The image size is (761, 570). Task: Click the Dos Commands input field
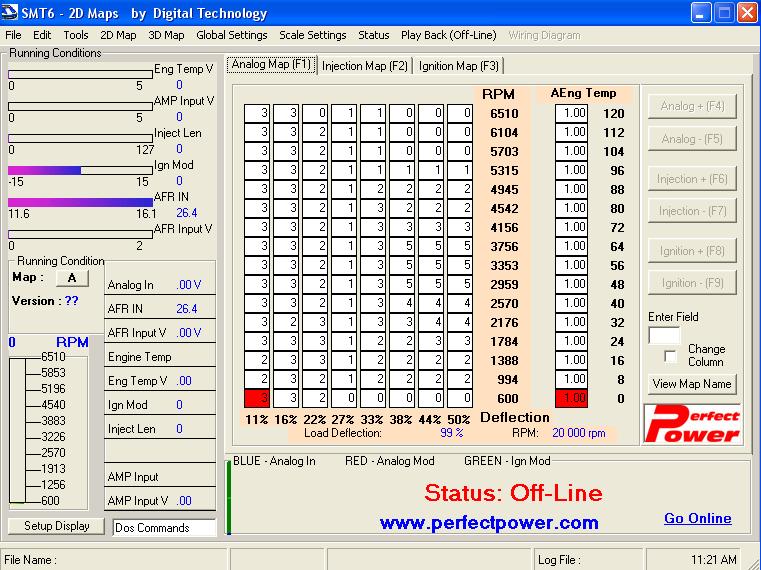pyautogui.click(x=163, y=527)
